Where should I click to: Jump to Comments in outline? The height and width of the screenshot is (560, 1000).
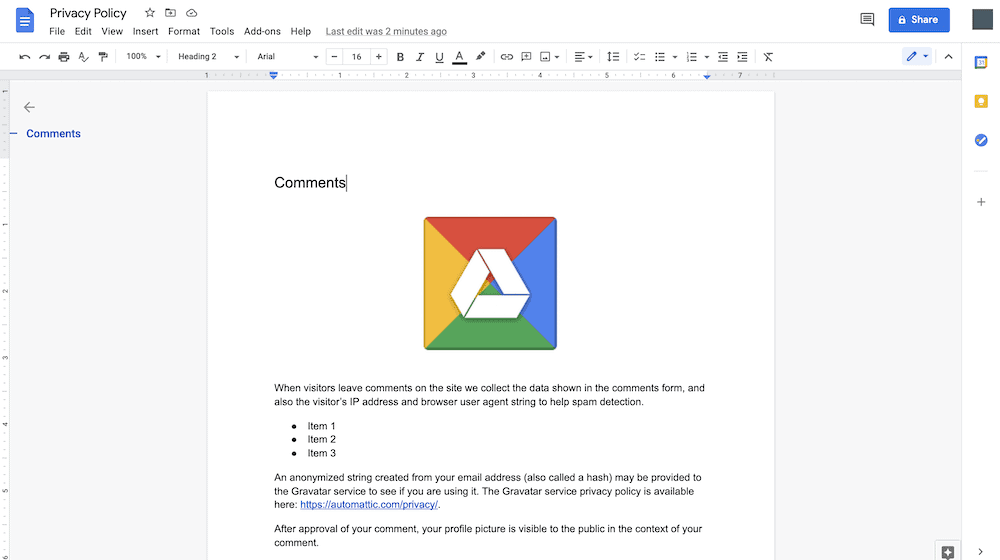point(53,133)
